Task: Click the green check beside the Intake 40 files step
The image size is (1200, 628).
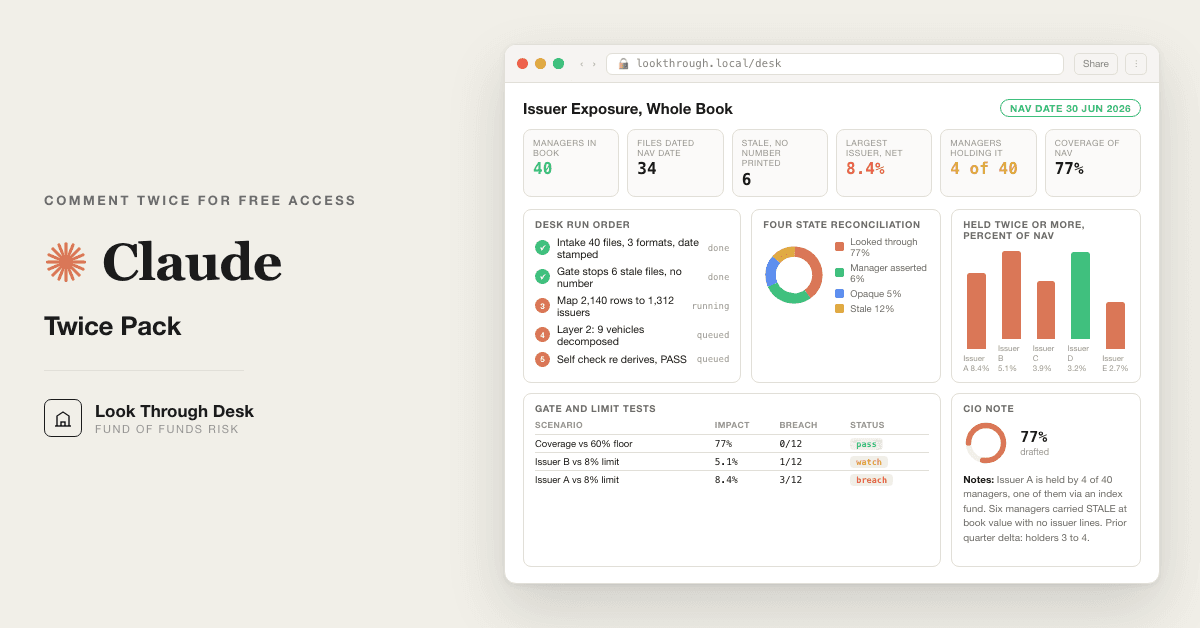Action: pos(542,248)
